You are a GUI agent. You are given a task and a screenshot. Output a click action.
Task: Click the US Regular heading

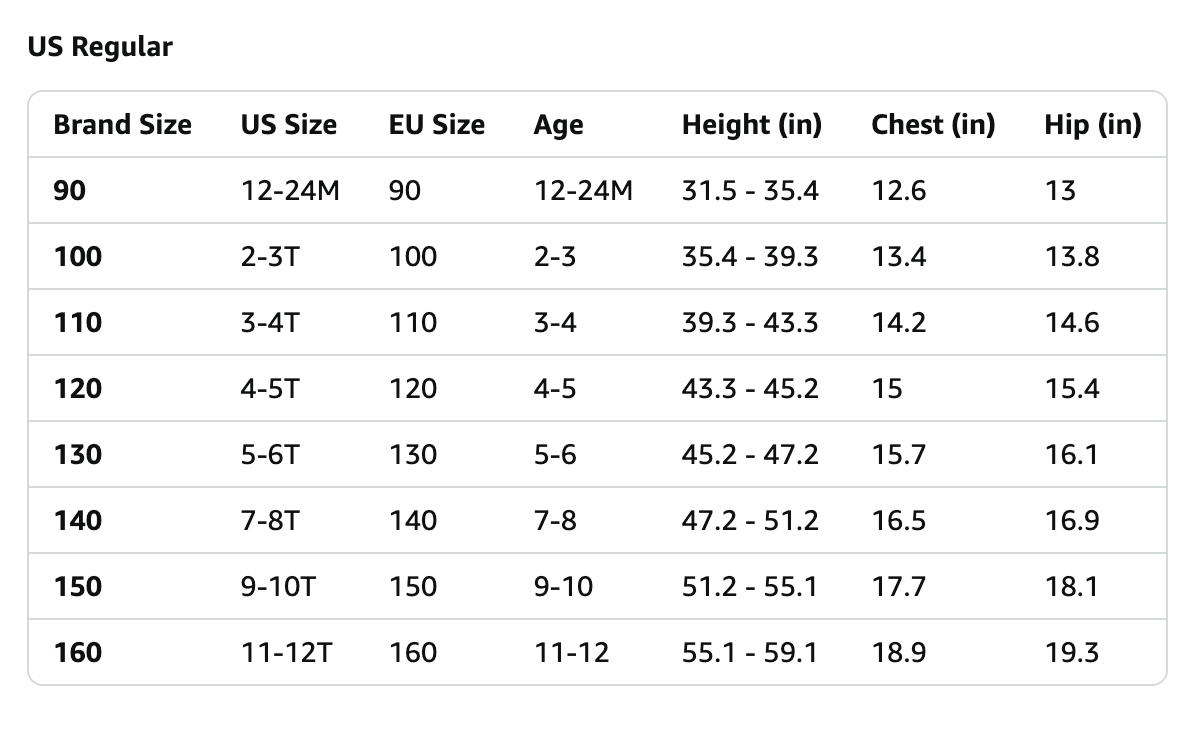pos(100,47)
